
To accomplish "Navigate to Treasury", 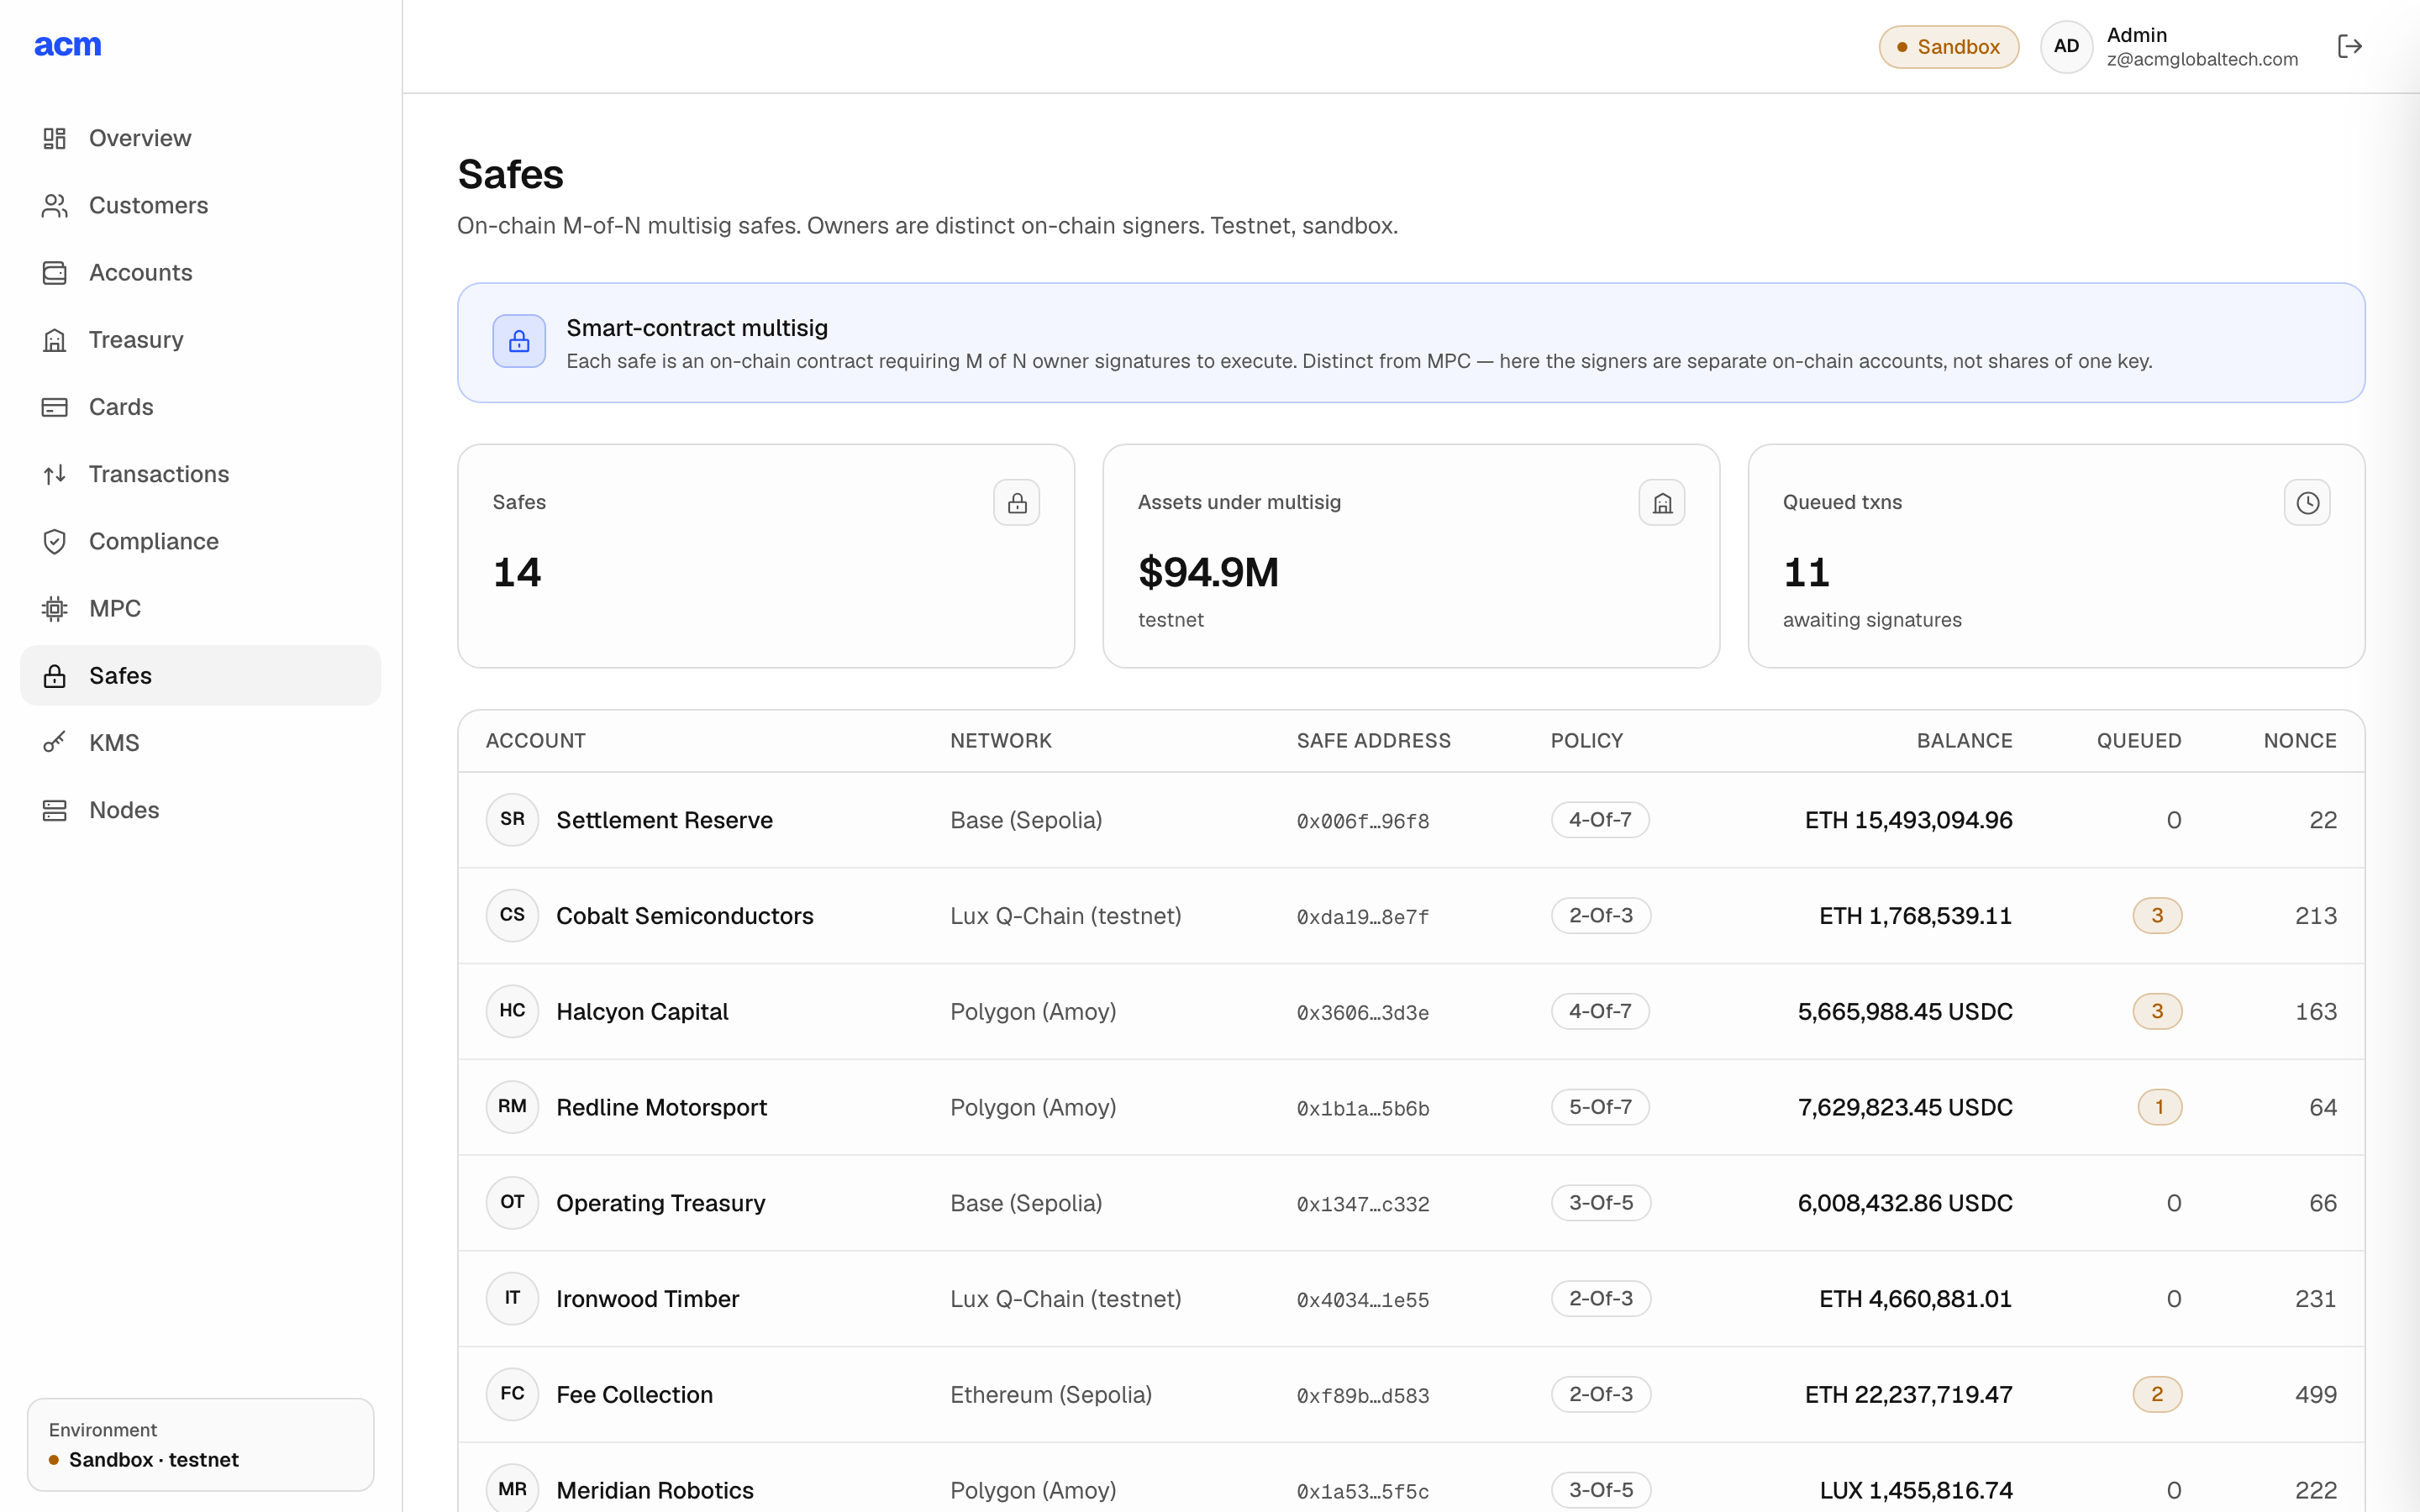I will point(200,340).
